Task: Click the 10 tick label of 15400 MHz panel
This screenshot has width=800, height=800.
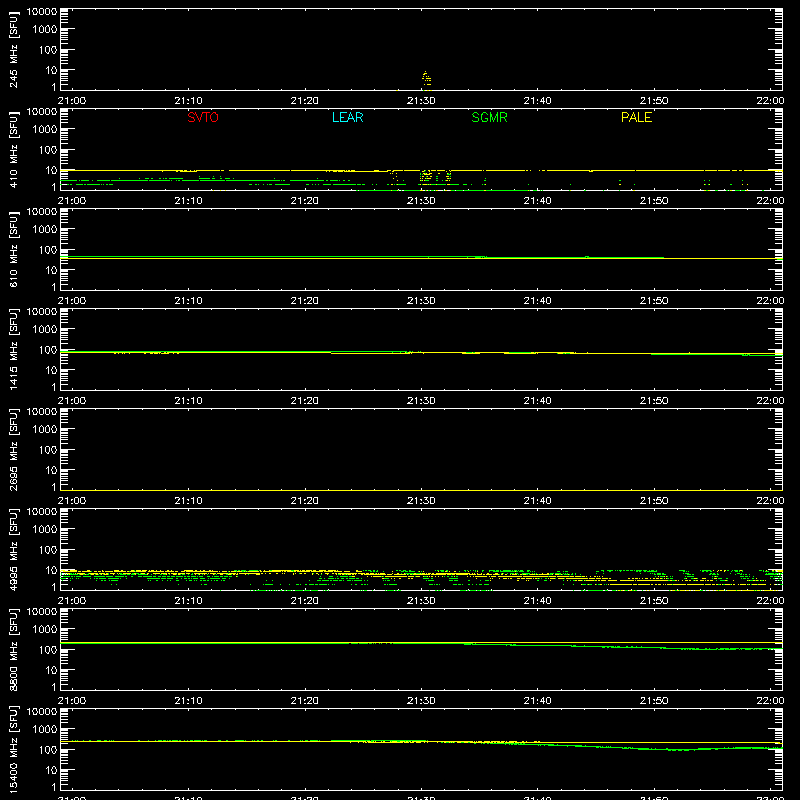Action: point(51,770)
